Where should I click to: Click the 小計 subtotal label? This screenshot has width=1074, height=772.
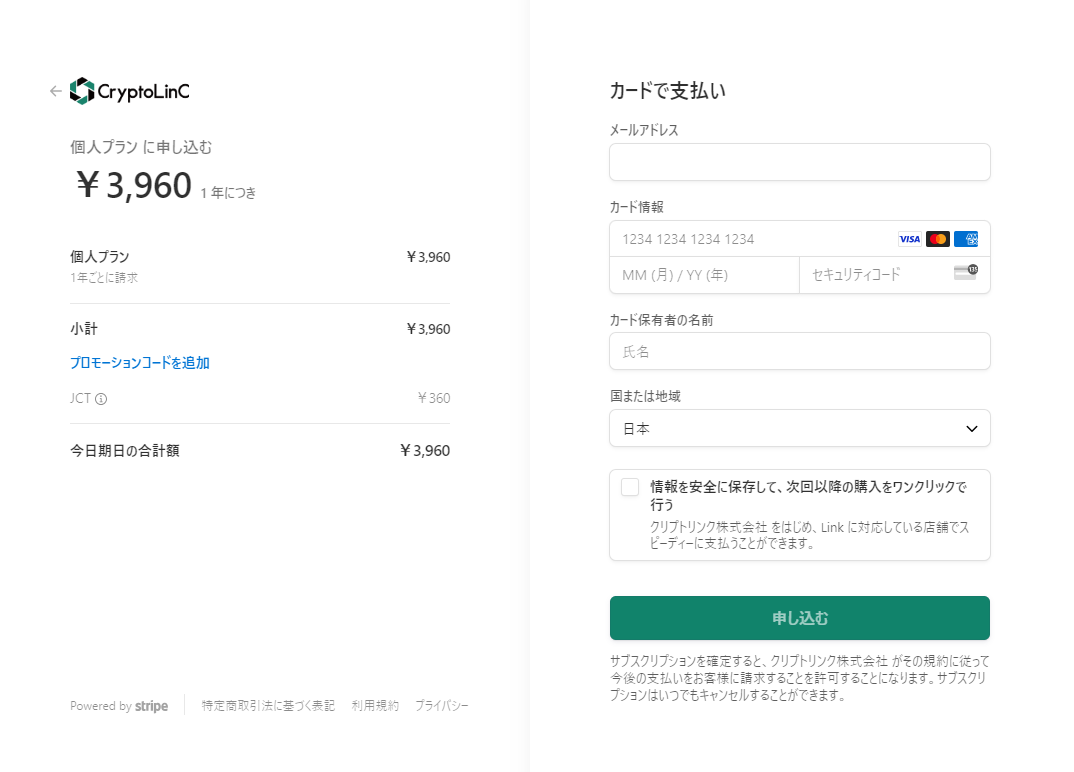[x=84, y=329]
